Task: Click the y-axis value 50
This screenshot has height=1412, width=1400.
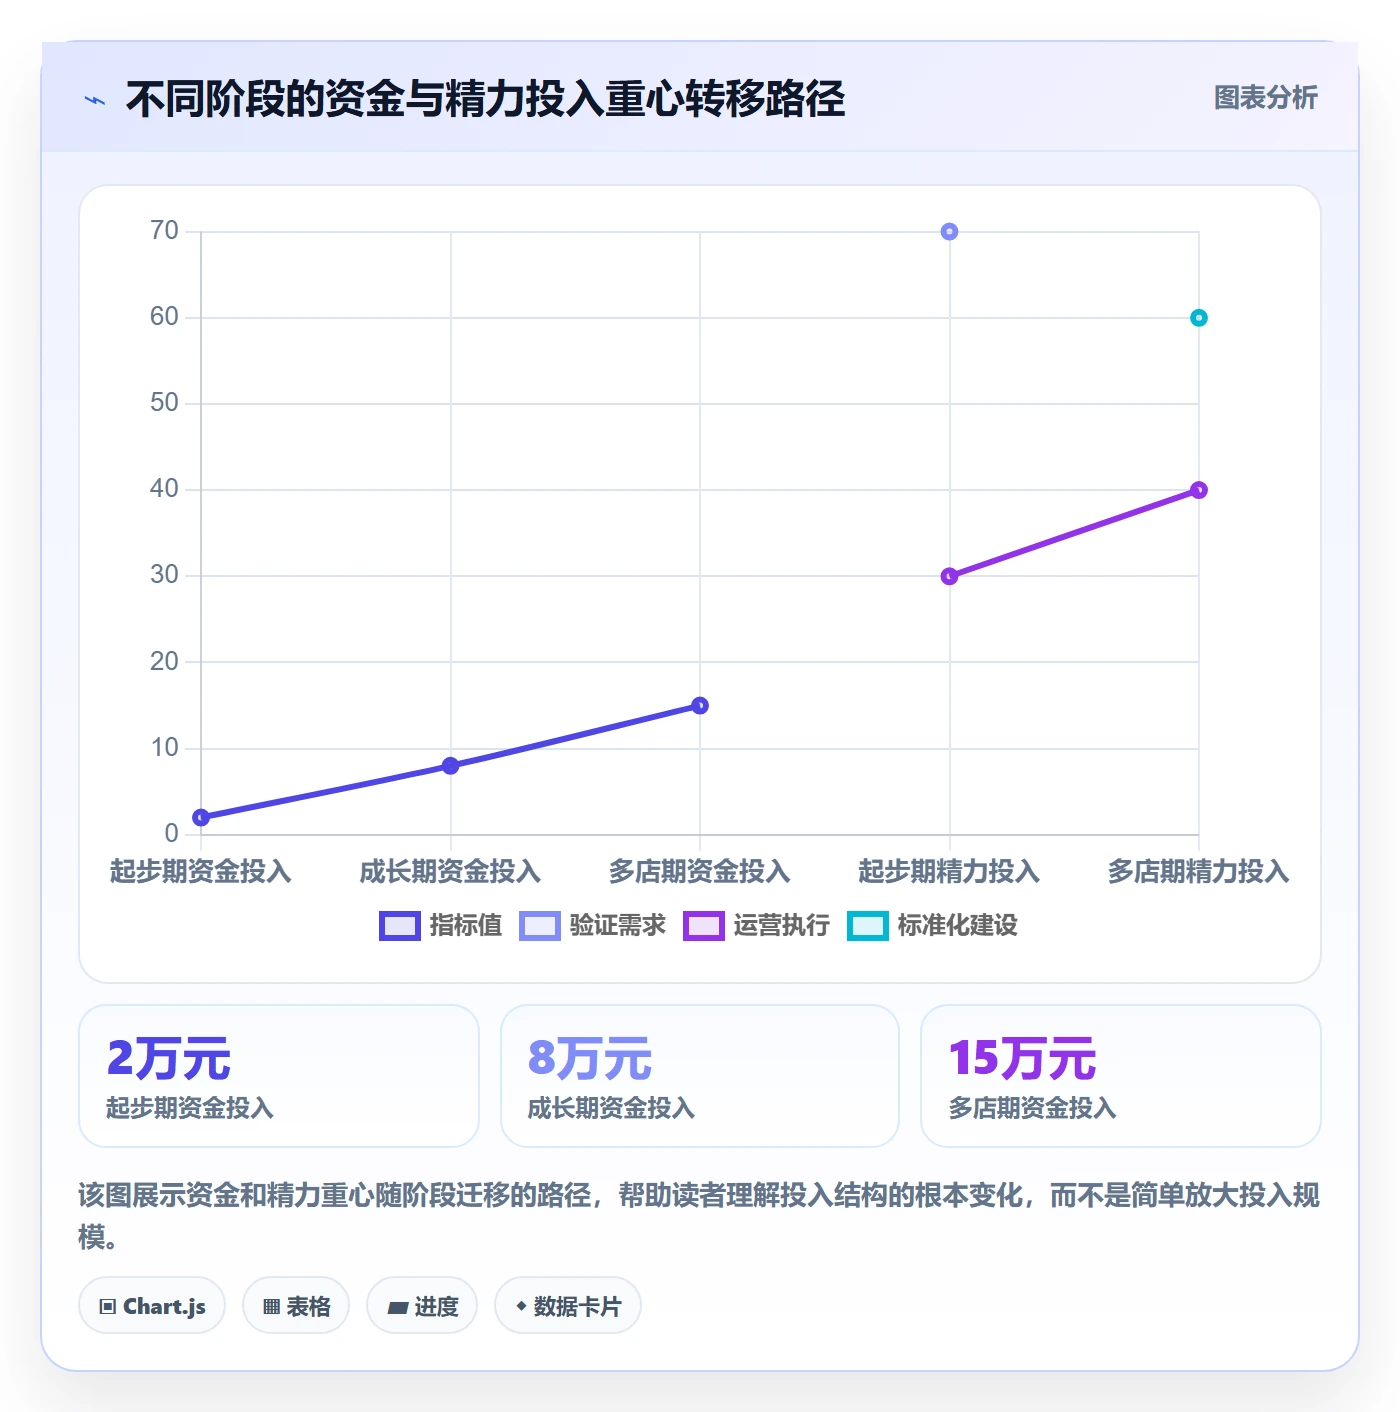Action: click(164, 403)
